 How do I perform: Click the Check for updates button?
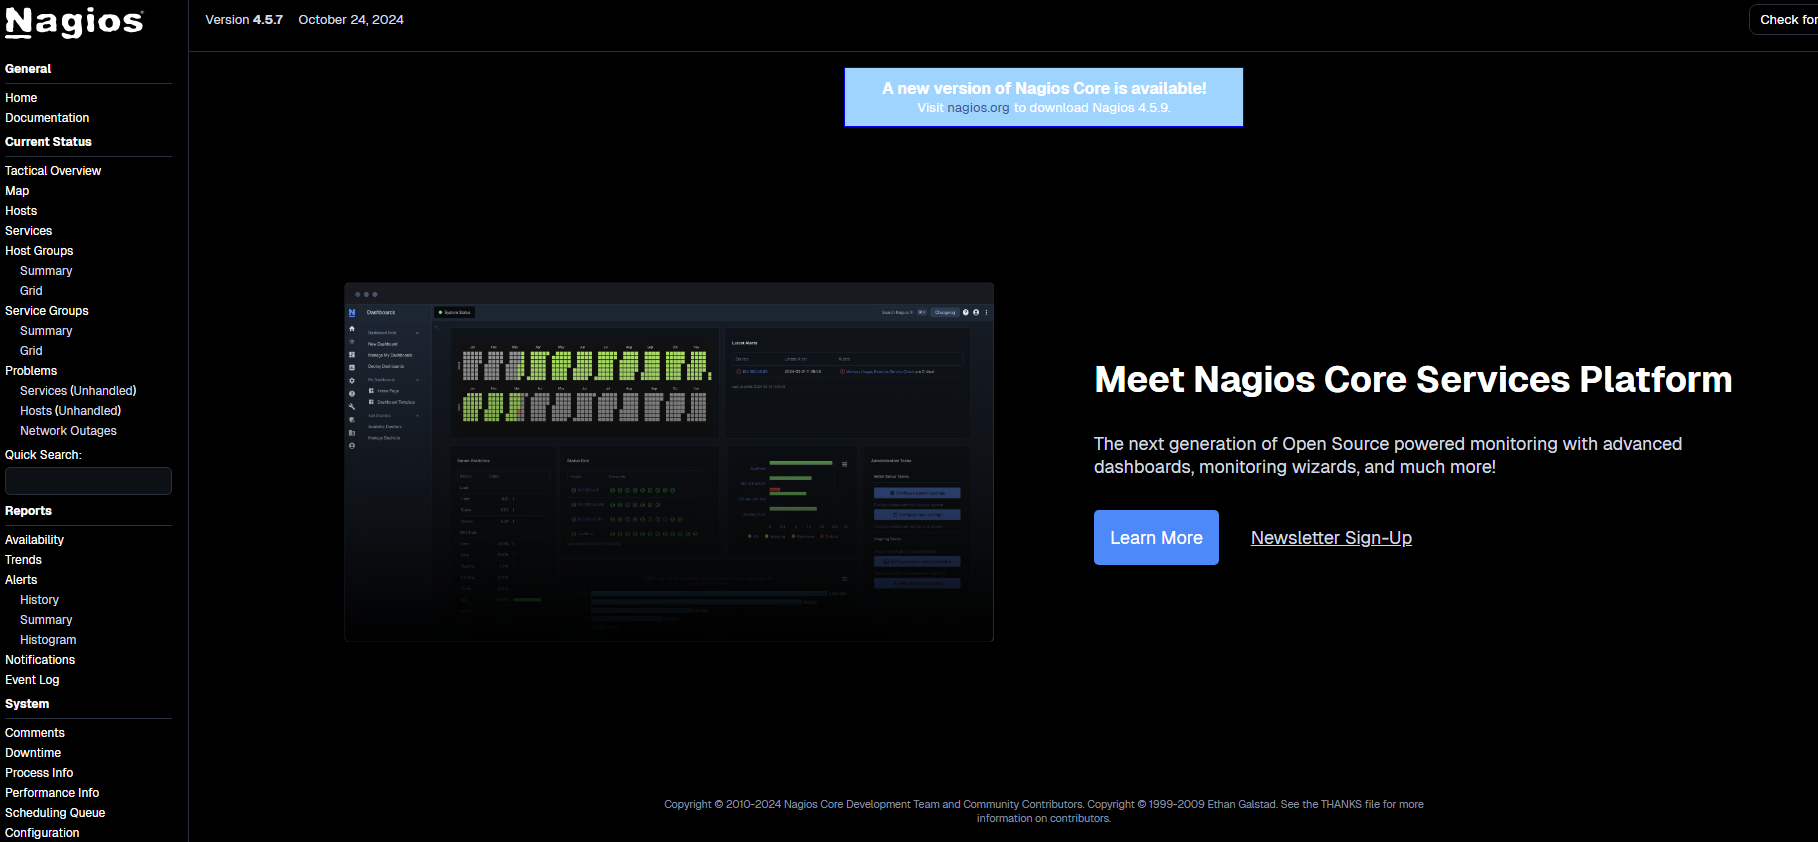1787,20
